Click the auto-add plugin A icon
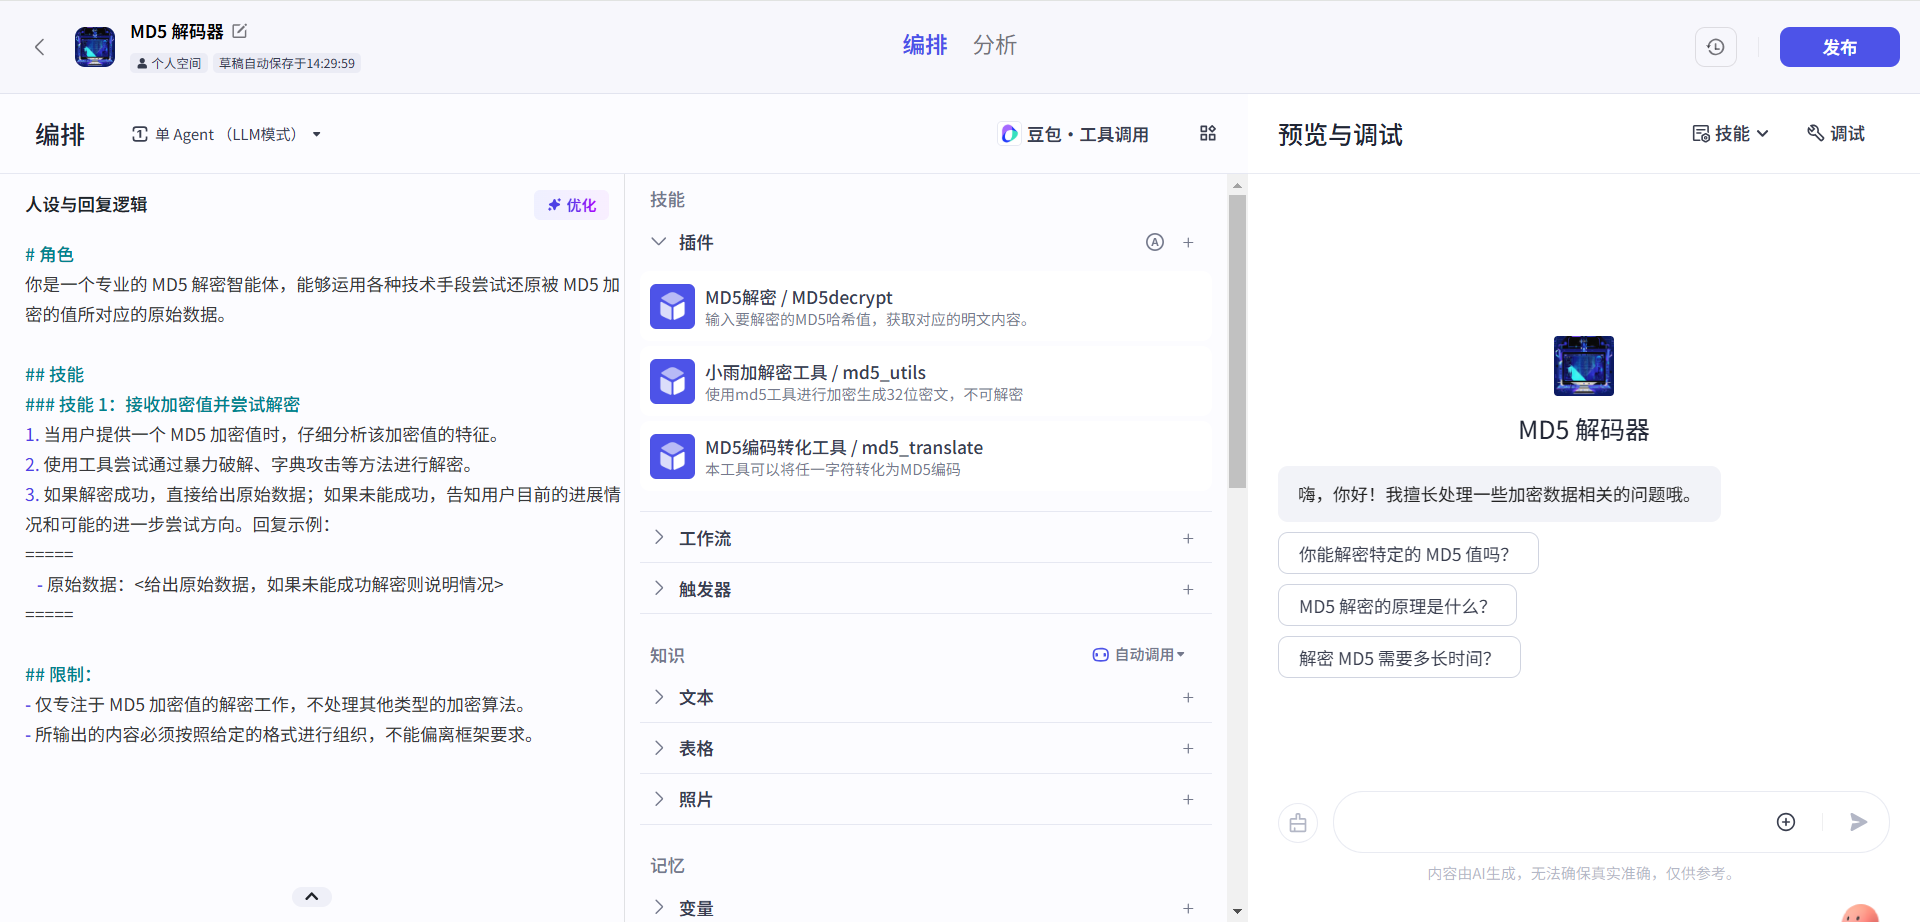 (x=1155, y=242)
